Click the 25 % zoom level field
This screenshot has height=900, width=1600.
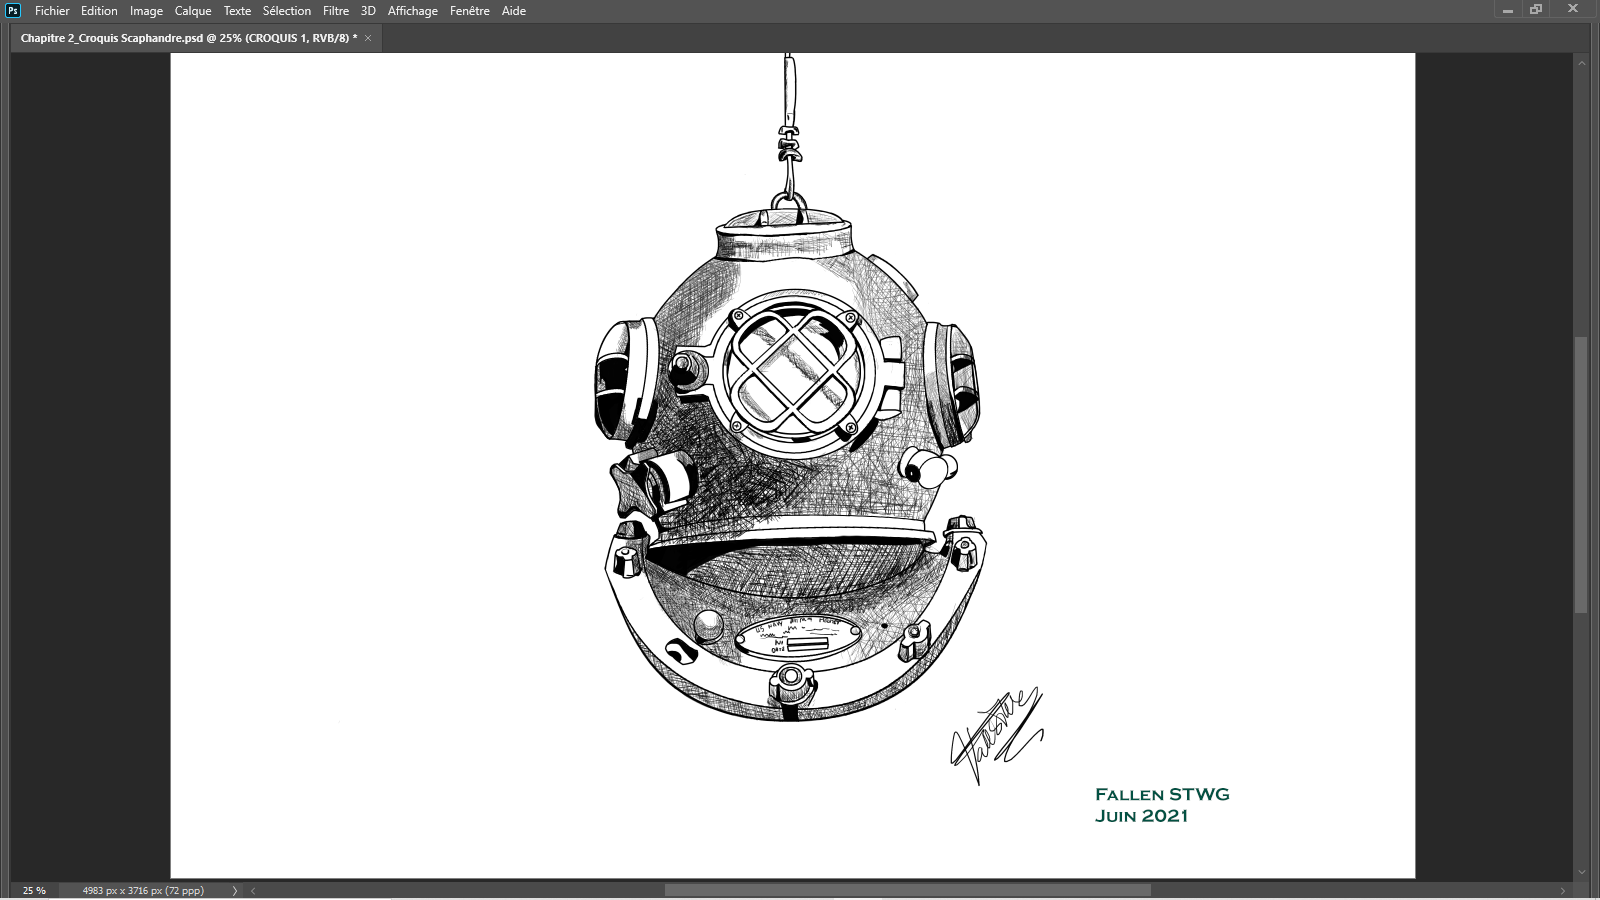[x=35, y=890]
